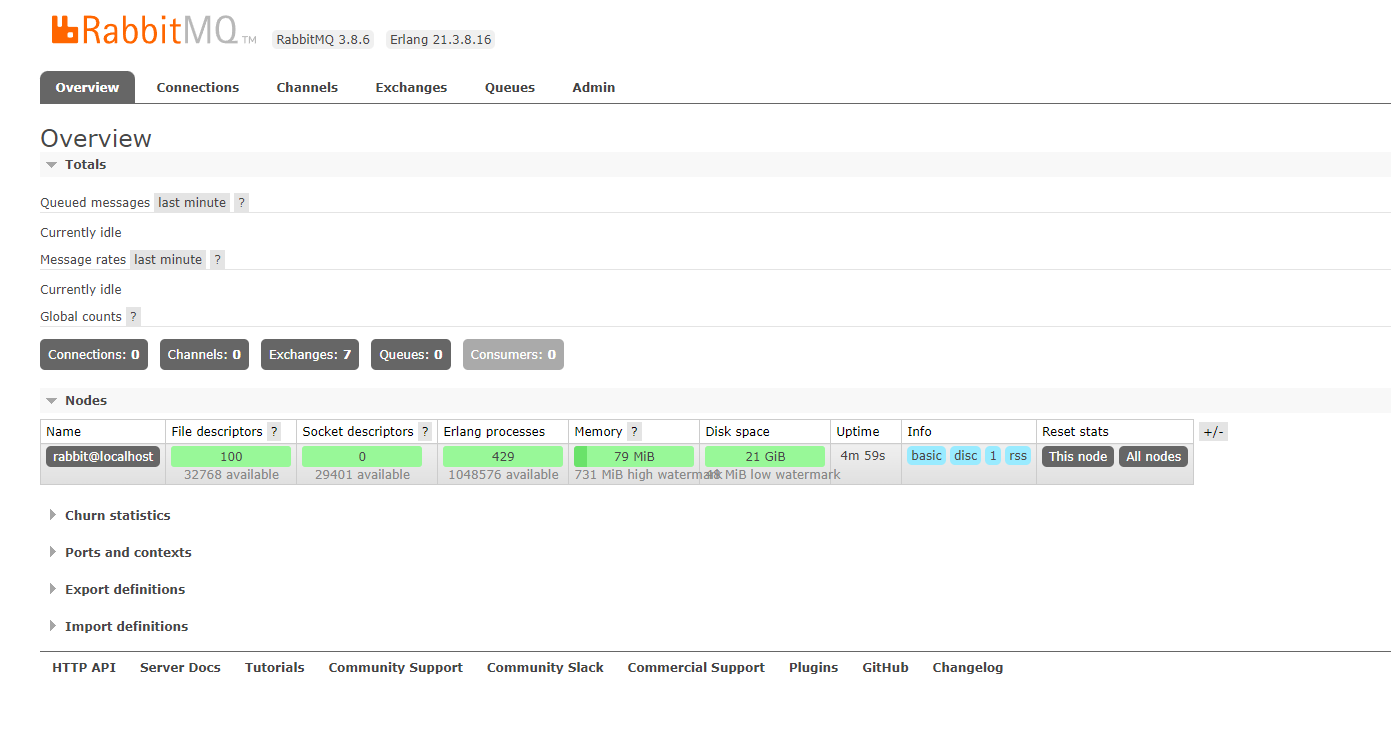Open the Server Docs footer link
1391x737 pixels.
pos(180,667)
